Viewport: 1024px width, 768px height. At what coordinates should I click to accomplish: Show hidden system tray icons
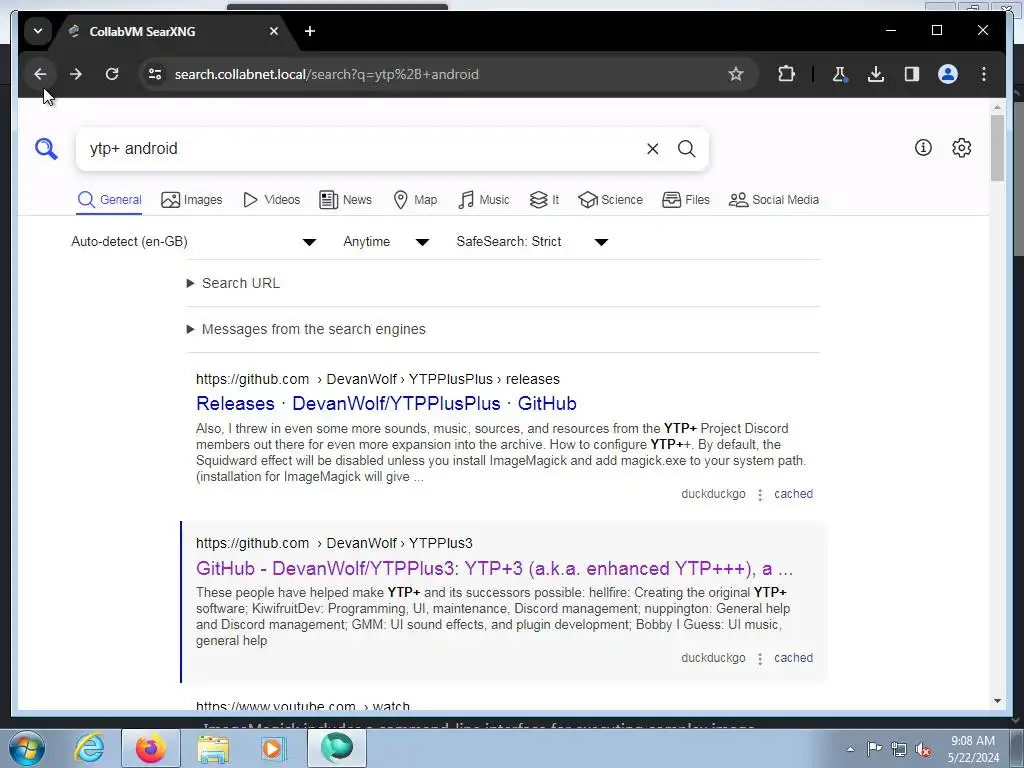[x=850, y=749]
